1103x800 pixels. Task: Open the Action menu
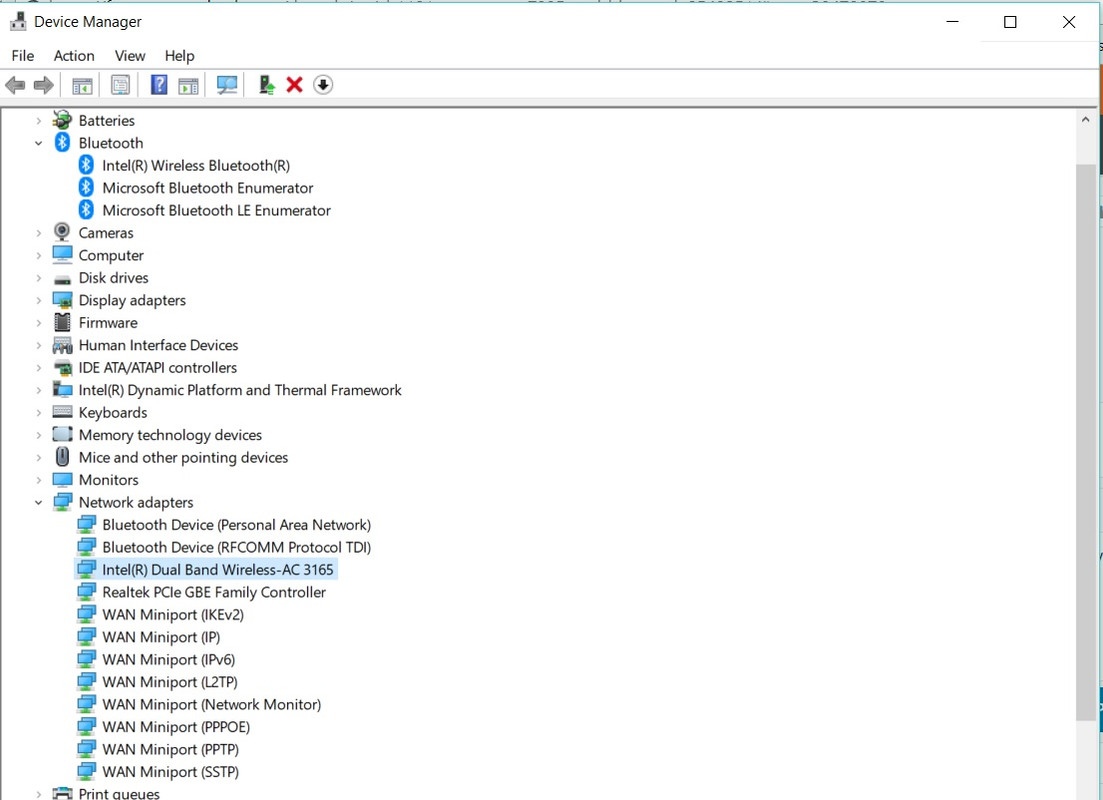(74, 56)
